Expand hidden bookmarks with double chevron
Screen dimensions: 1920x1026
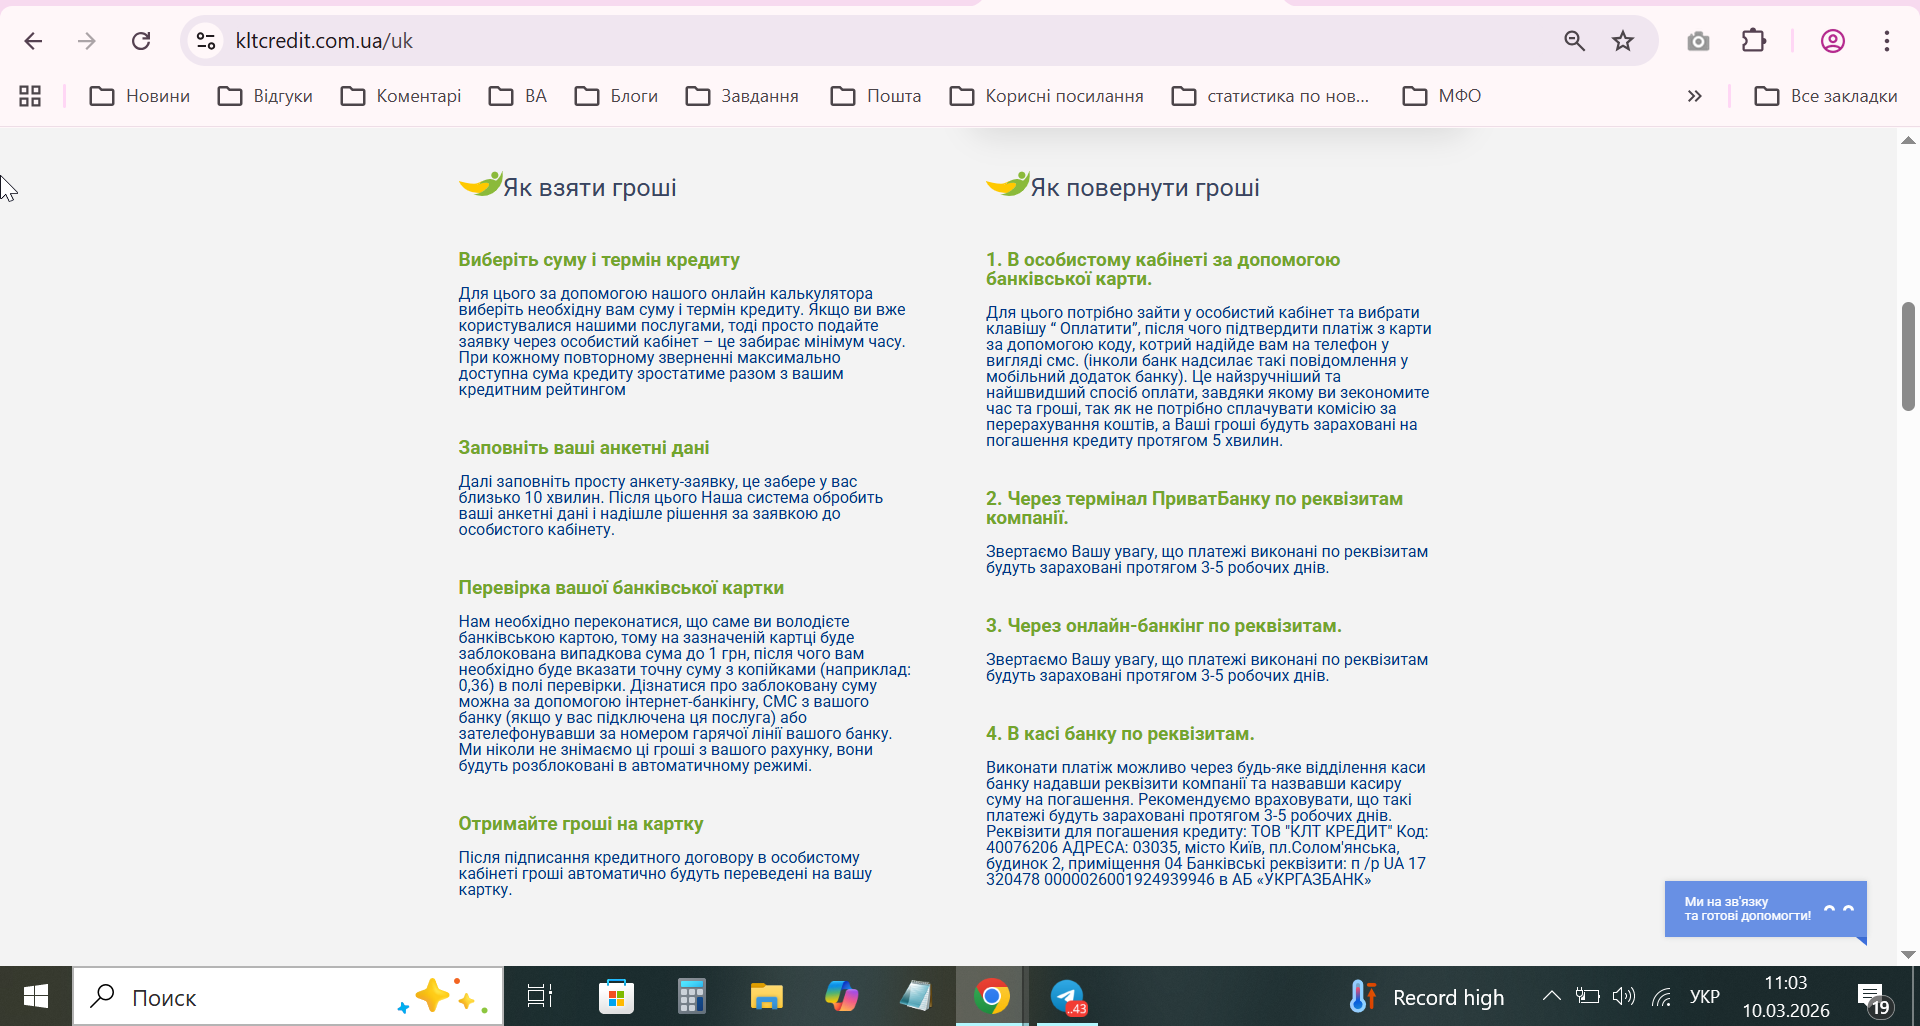pos(1694,96)
